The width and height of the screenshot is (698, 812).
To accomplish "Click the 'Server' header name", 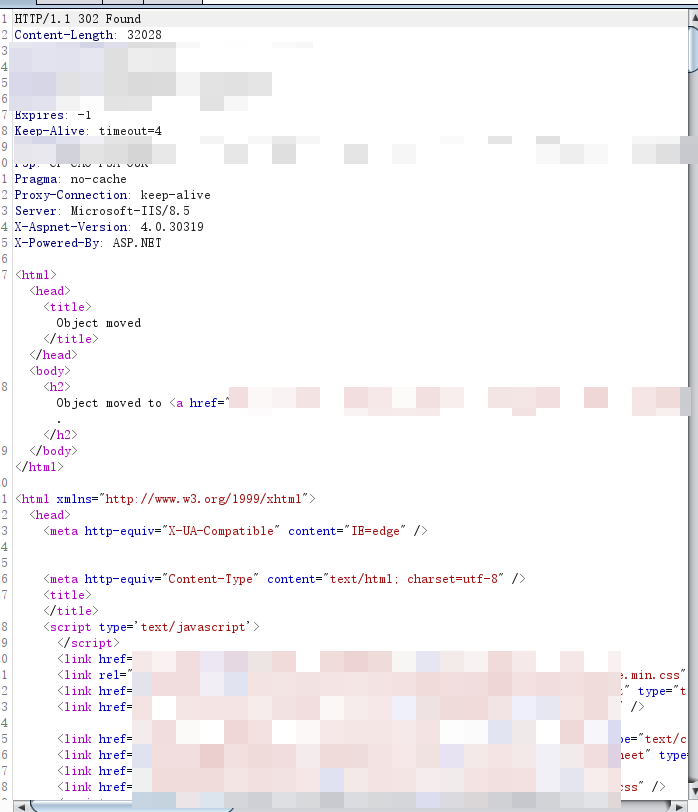I will 36,211.
